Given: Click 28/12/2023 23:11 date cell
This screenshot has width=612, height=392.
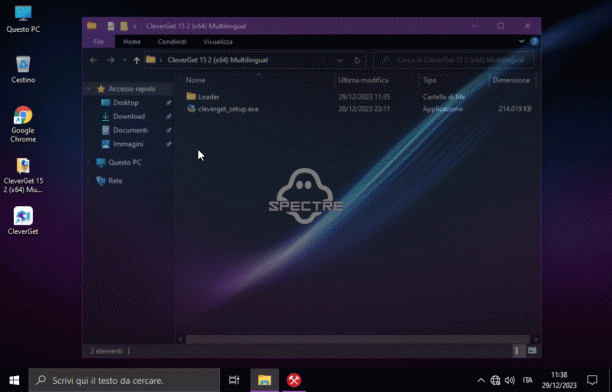Looking at the screenshot, I should click(x=364, y=109).
